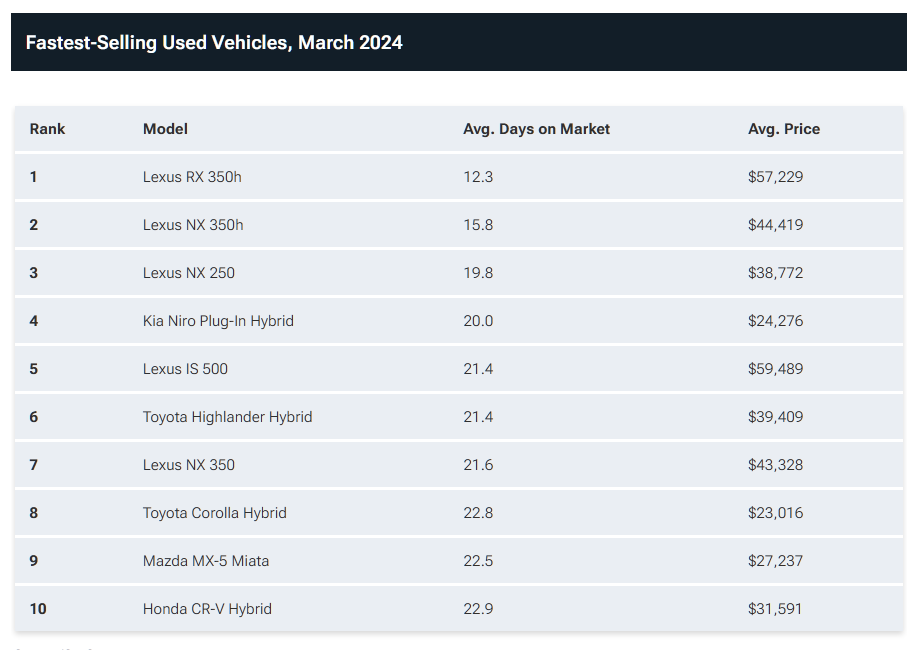Select the 22.9 days value for Honda CR-V

(x=478, y=609)
